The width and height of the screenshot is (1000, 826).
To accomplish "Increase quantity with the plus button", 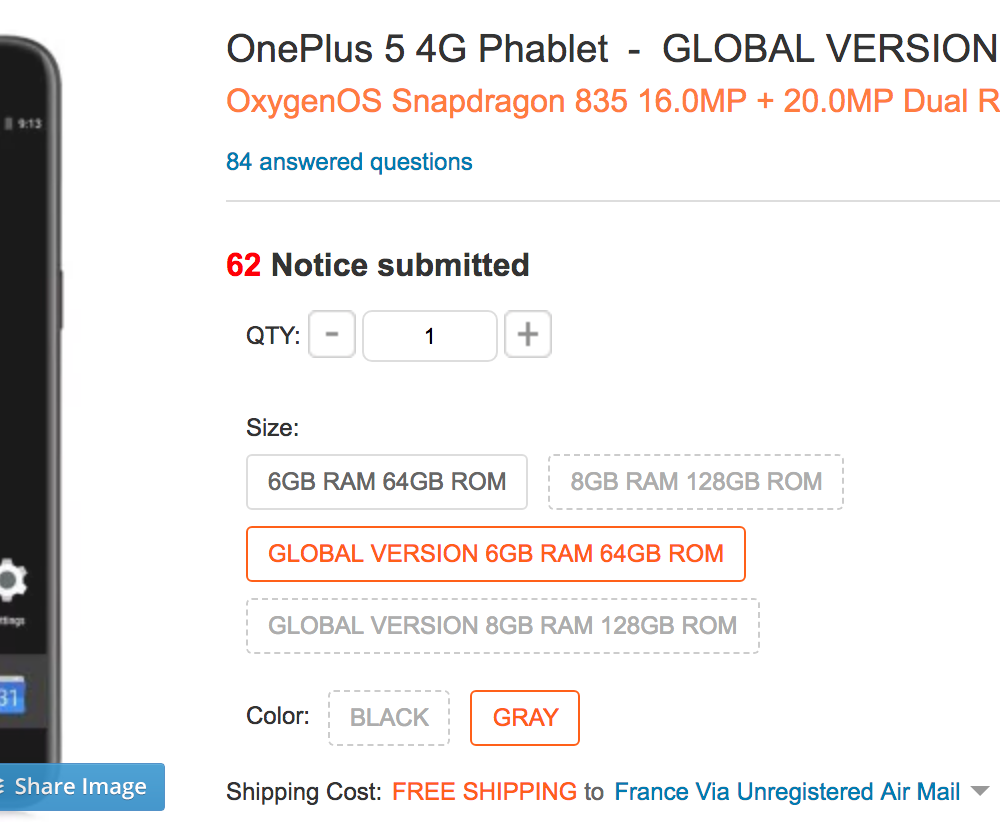I will click(527, 334).
